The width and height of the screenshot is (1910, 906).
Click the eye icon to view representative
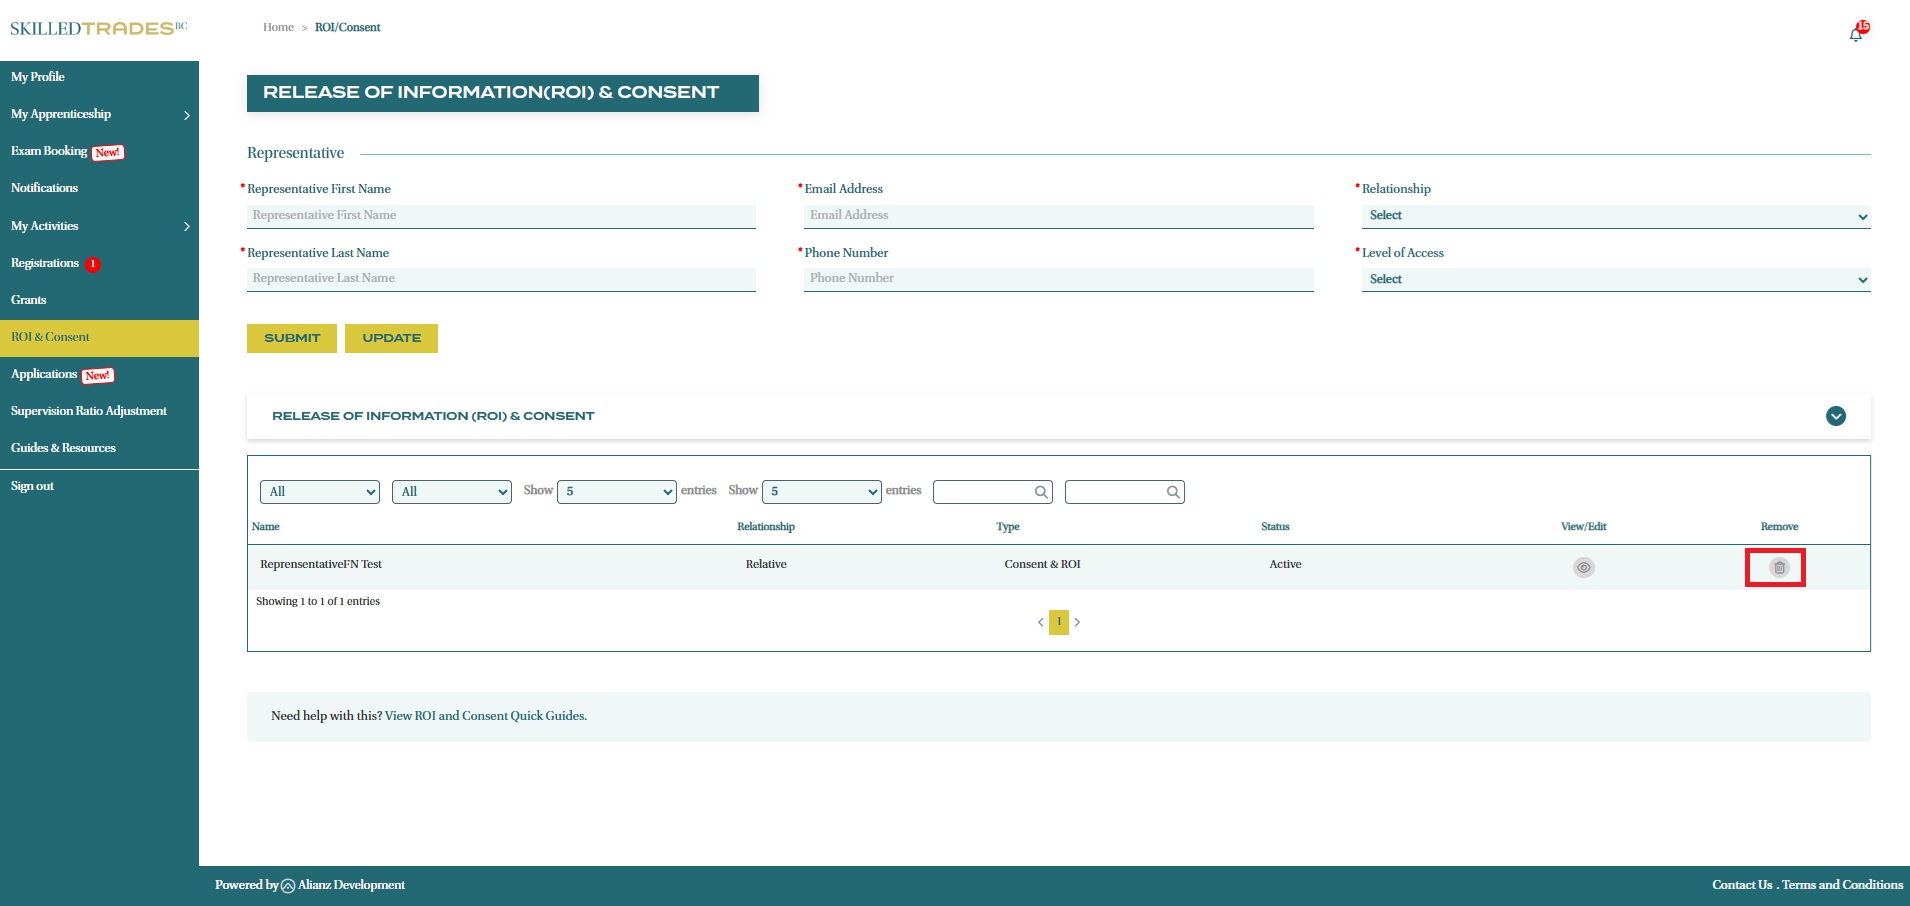pos(1583,568)
